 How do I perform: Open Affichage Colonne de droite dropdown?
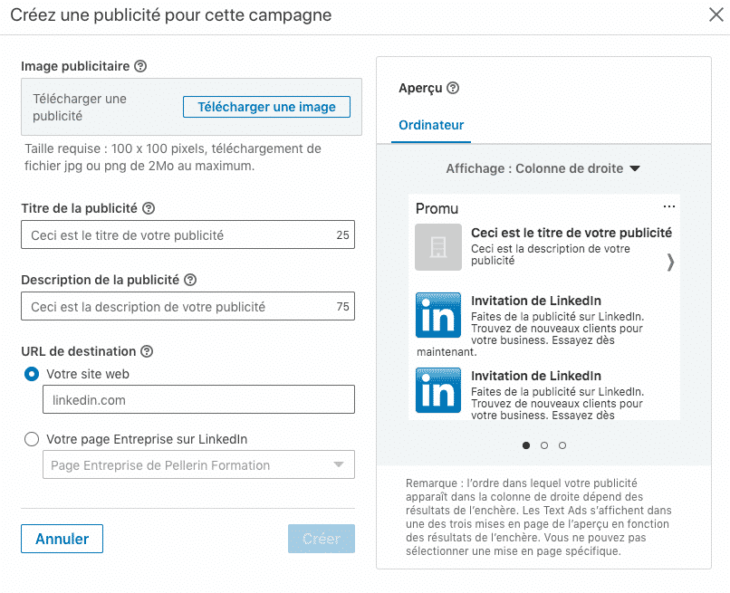coord(543,169)
